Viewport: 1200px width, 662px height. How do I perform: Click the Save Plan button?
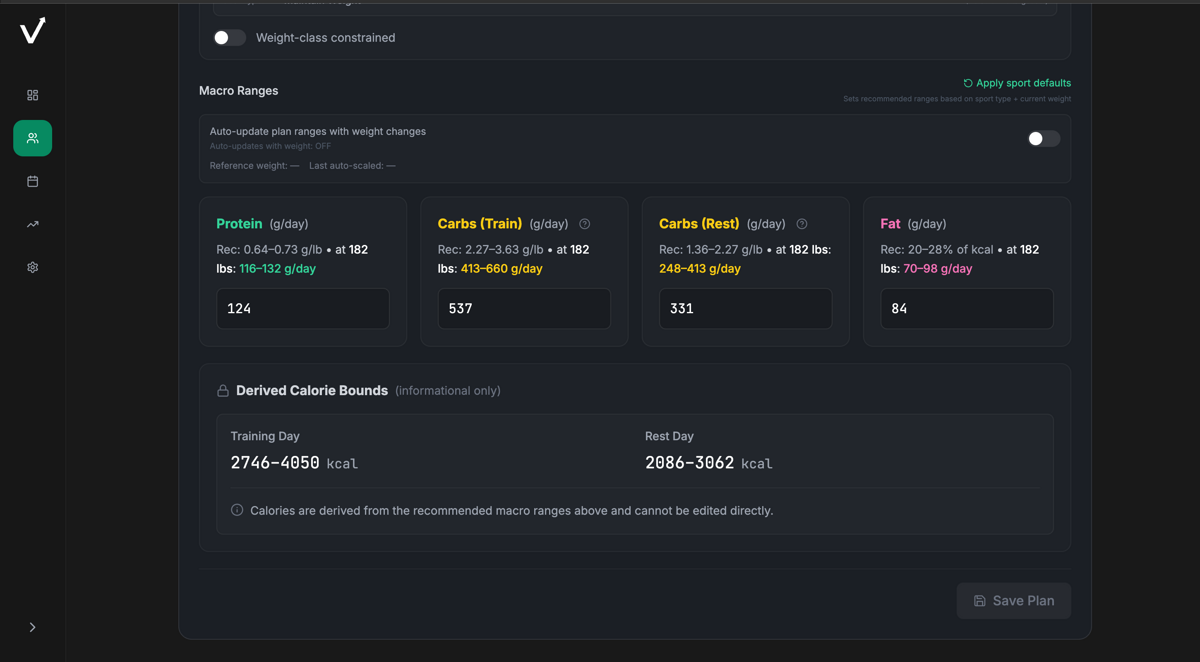1013,601
